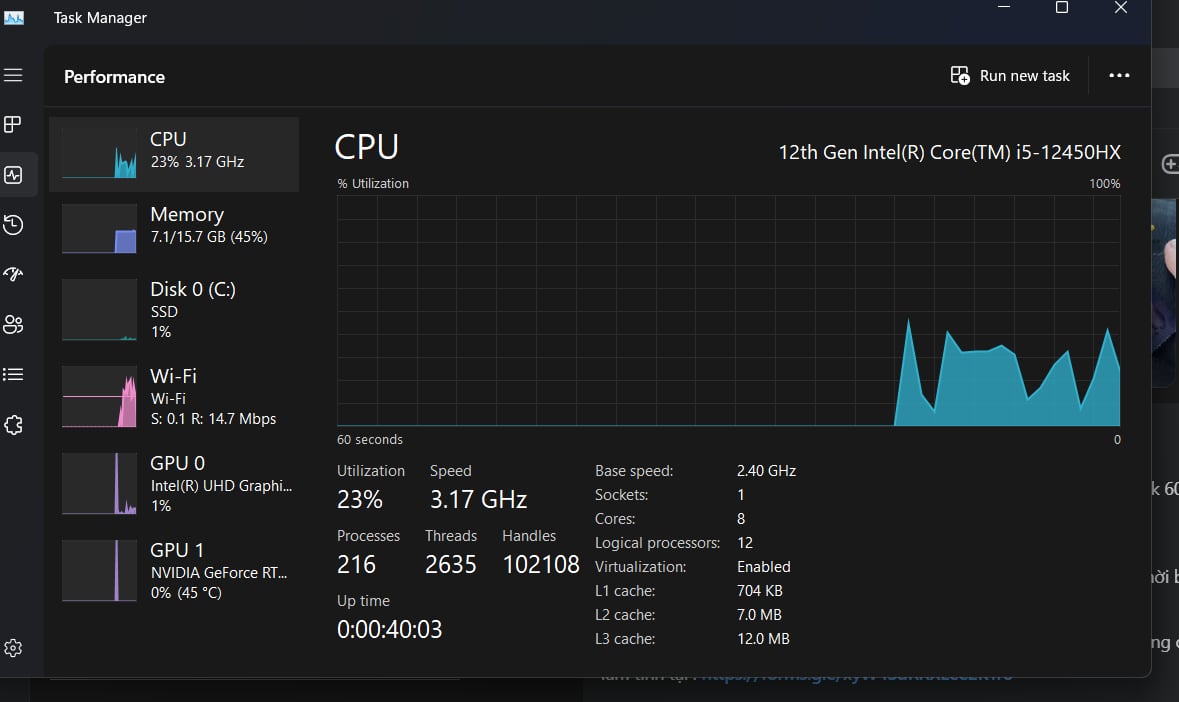Select GPU 0 Intel UHD Graphics entry
Screen dimensions: 1179x702
coord(174,483)
